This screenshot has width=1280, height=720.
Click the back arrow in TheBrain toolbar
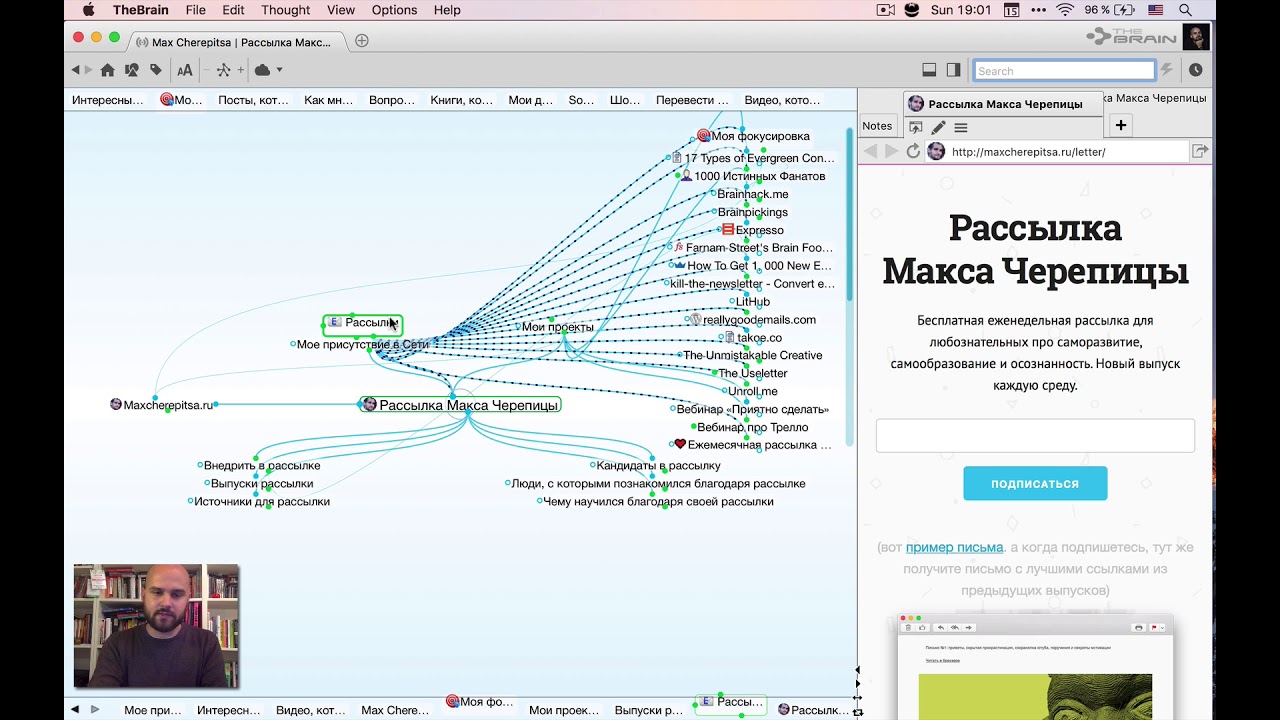coord(75,70)
